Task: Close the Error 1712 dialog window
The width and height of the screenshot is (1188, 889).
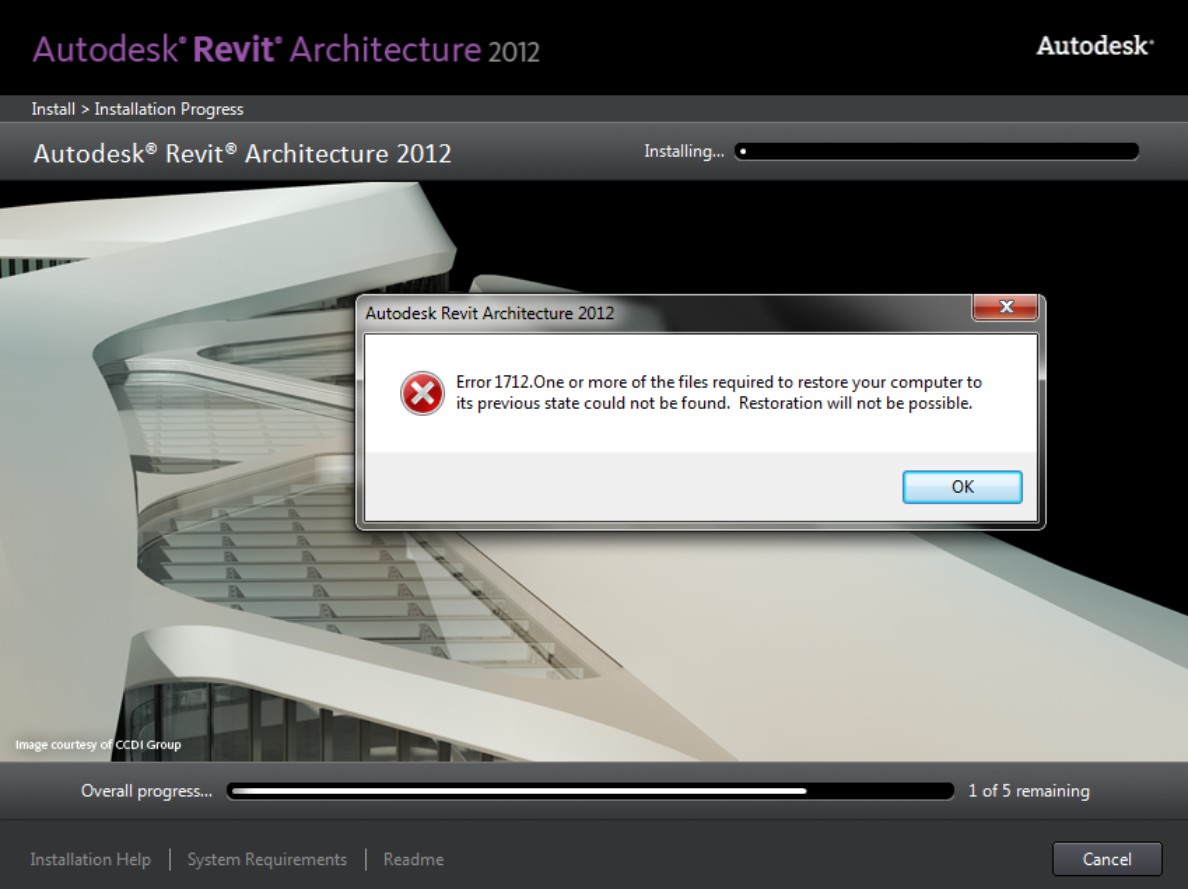Action: tap(1005, 307)
